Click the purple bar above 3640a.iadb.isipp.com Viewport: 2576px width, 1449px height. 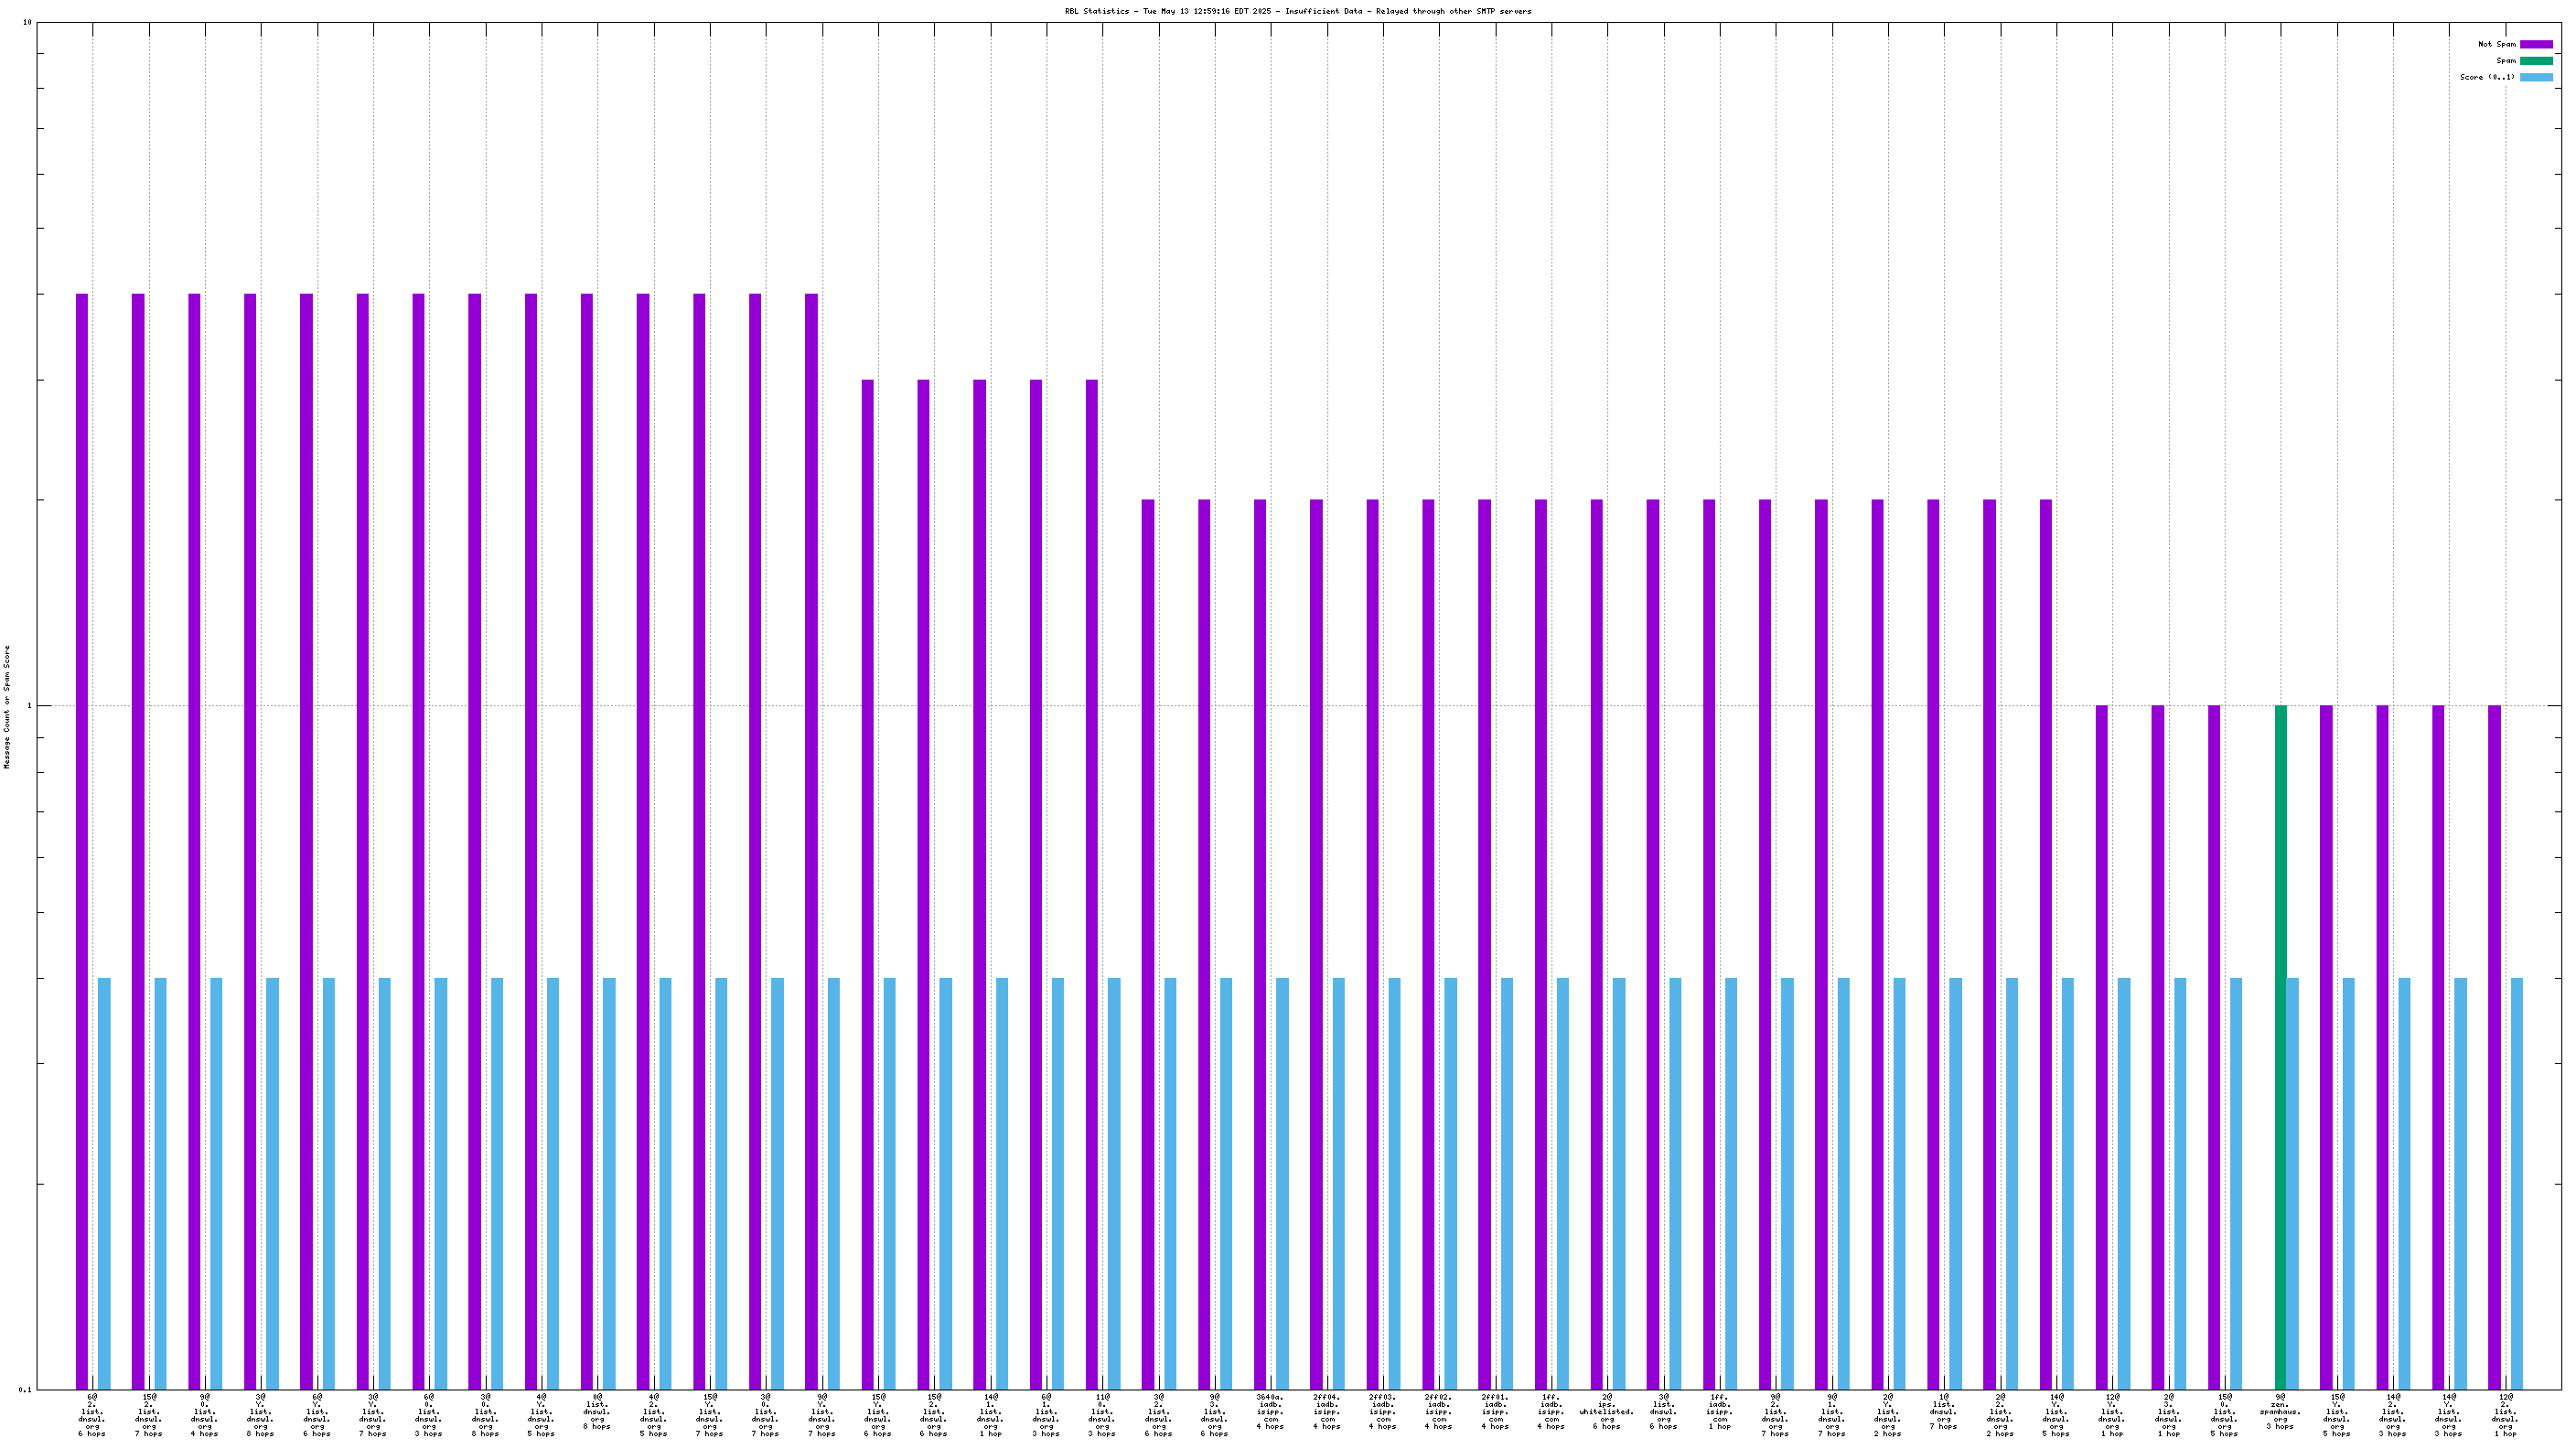tap(1260, 943)
